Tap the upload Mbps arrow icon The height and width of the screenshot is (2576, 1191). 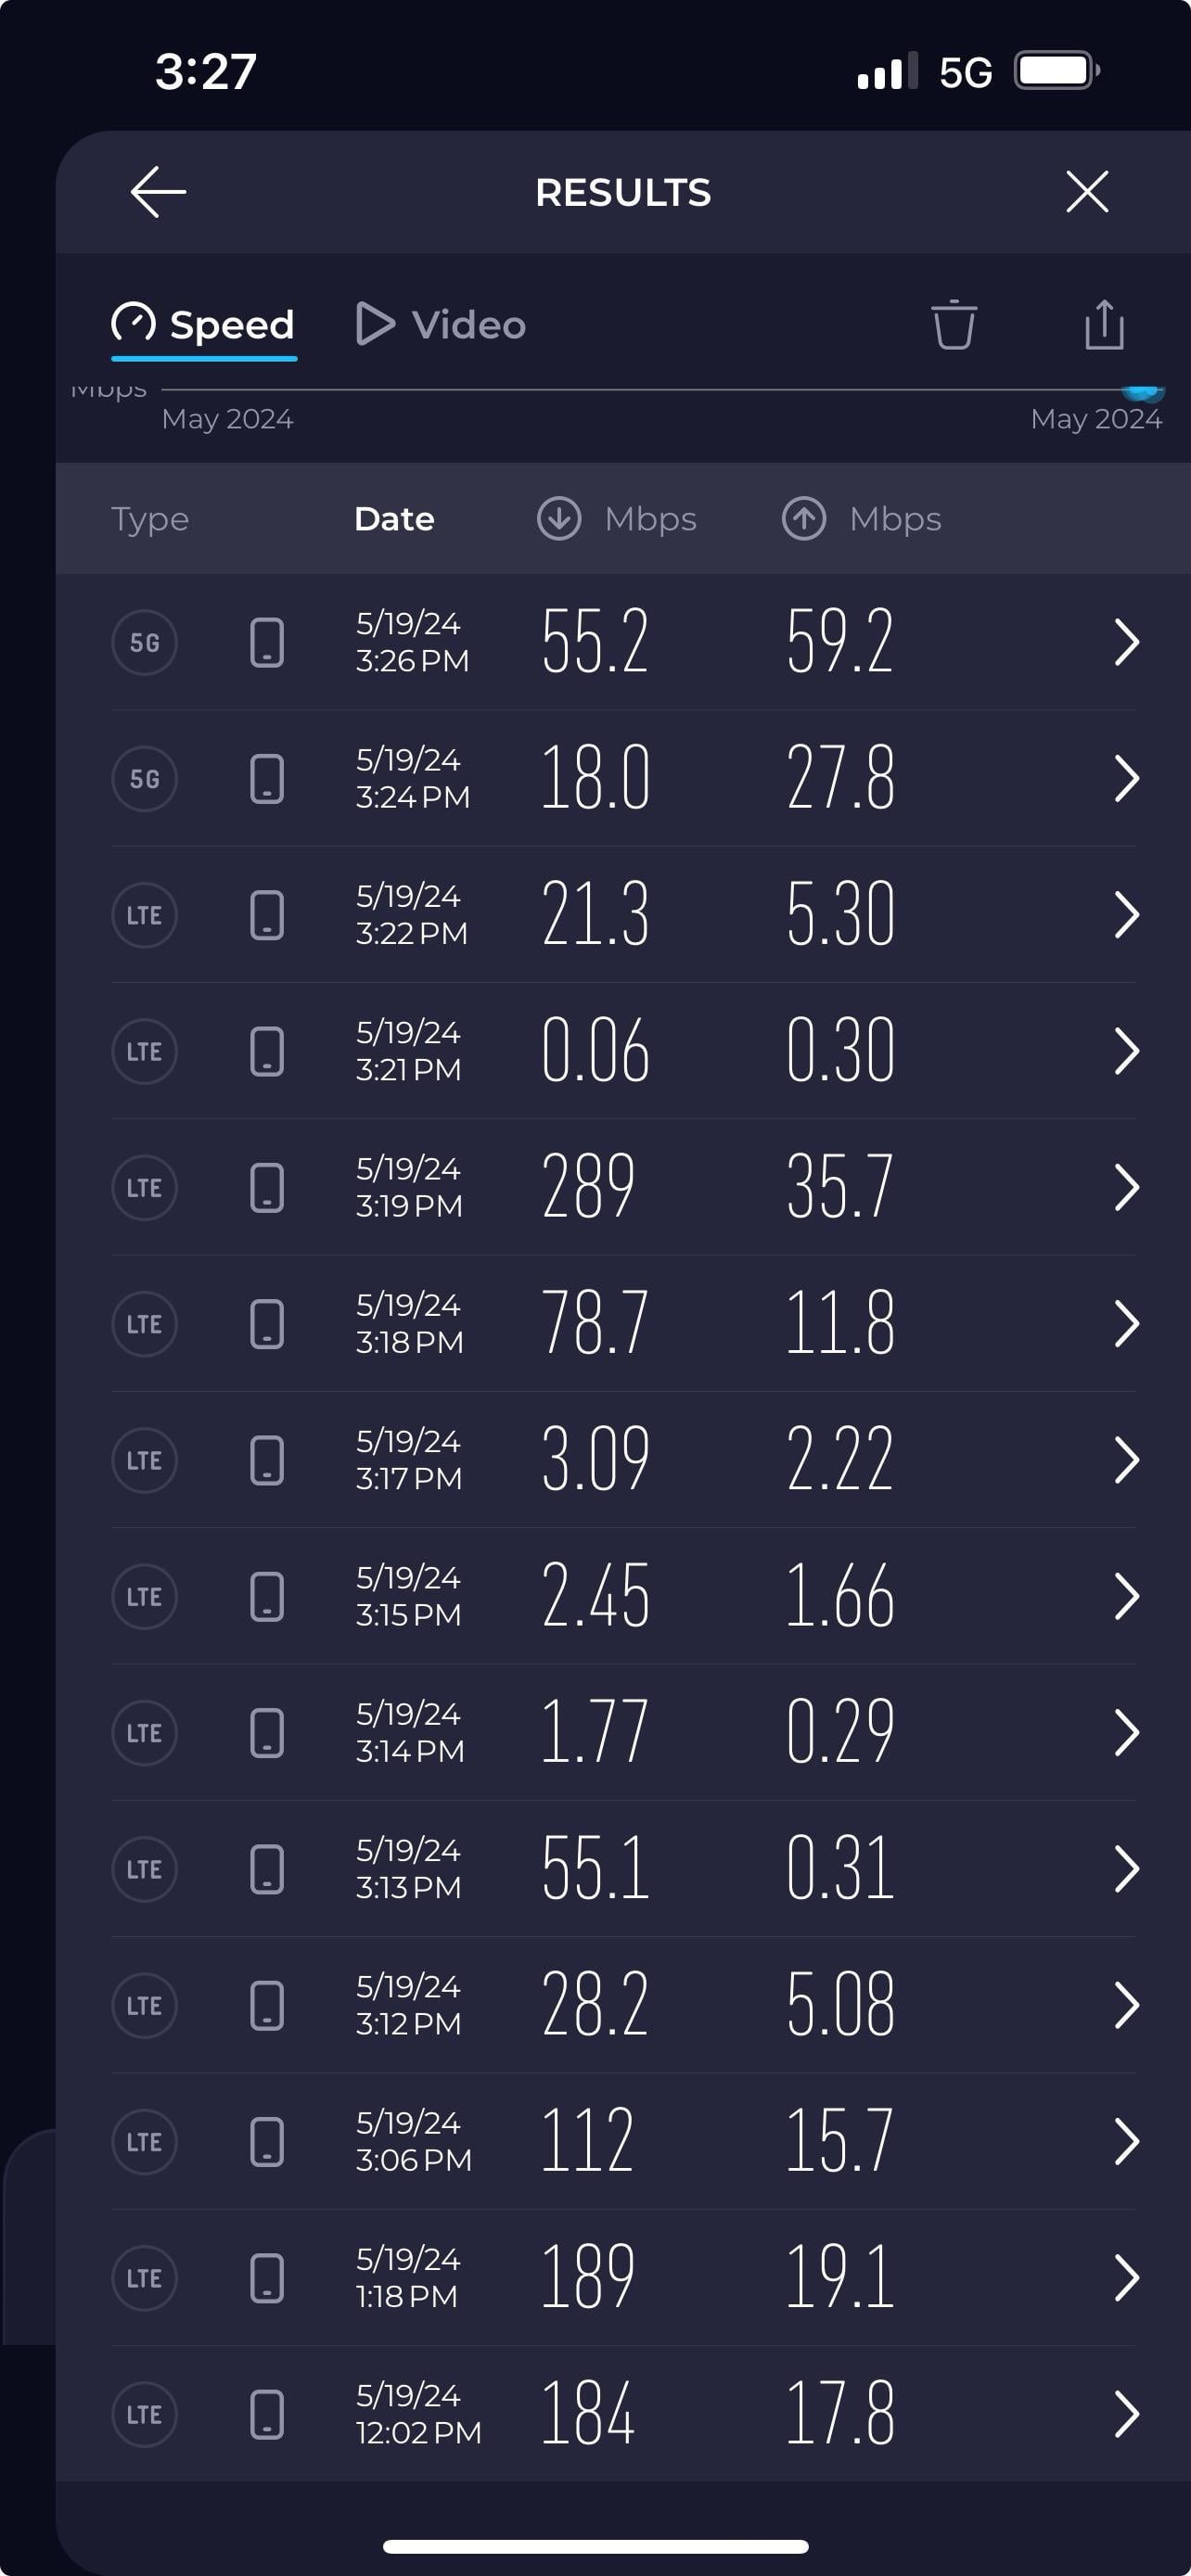pyautogui.click(x=804, y=519)
